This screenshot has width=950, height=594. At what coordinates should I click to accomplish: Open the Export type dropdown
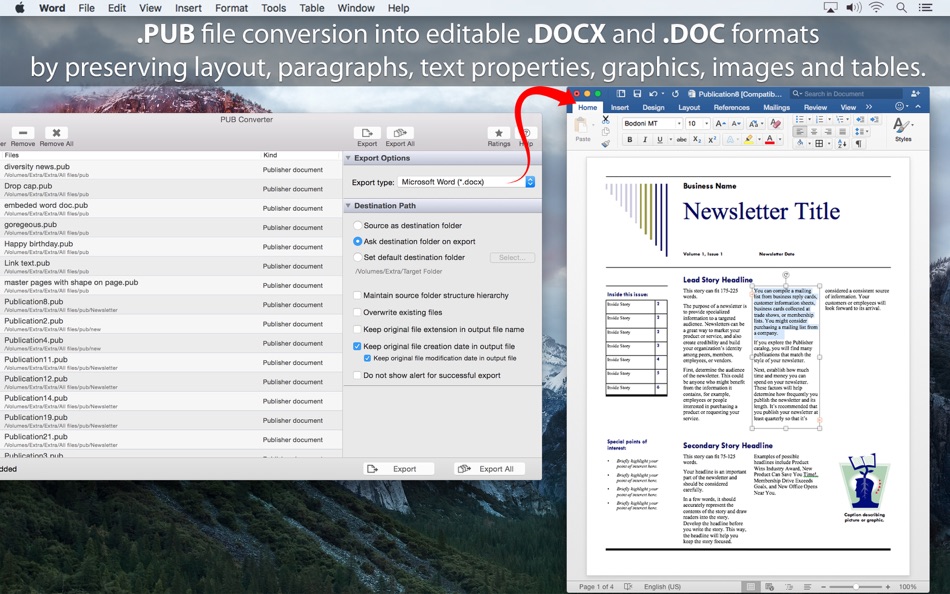click(466, 182)
